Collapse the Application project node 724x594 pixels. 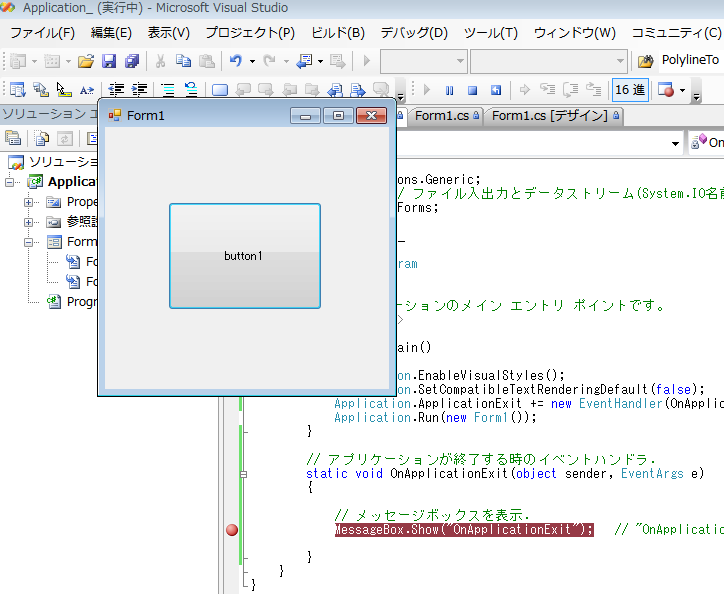(9, 182)
